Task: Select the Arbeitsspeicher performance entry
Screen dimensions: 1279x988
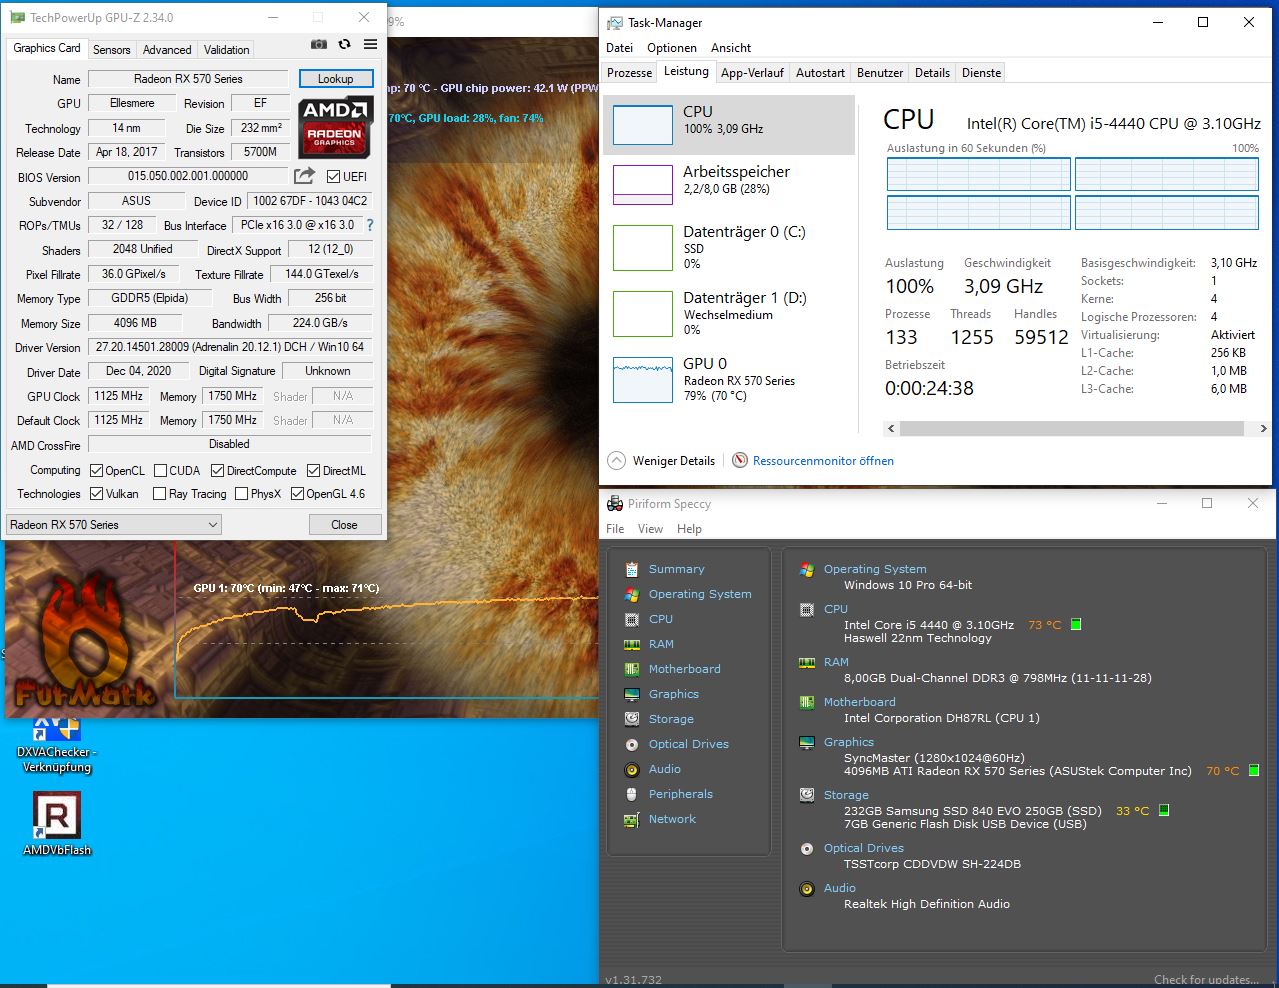Action: pyautogui.click(x=729, y=185)
